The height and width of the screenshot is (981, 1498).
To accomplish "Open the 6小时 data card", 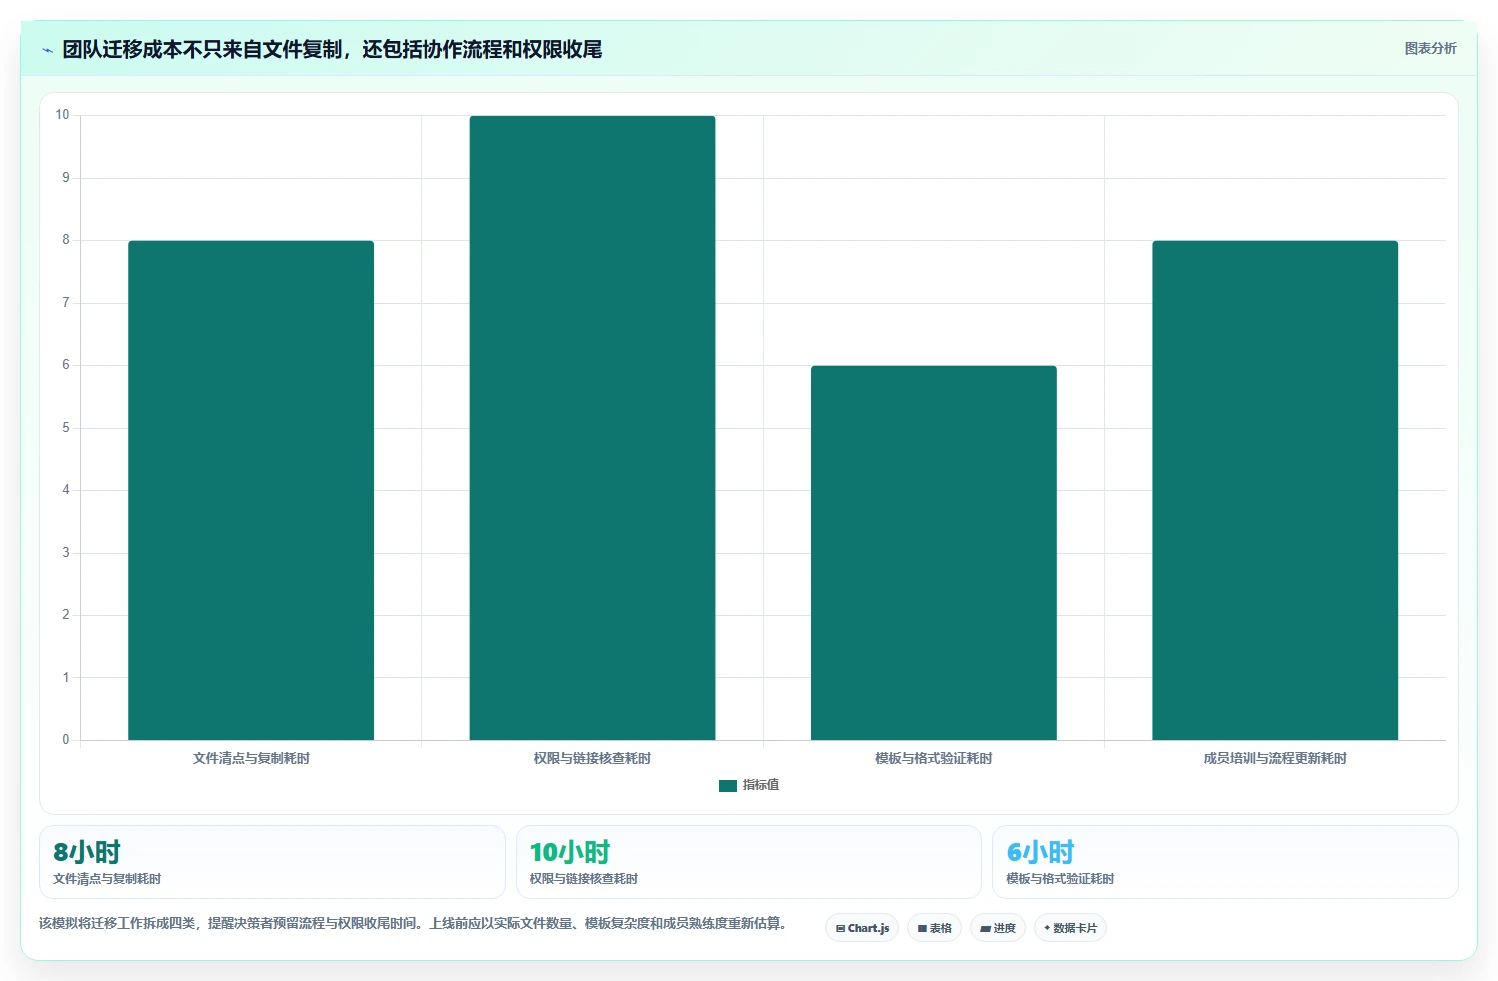I will point(1225,862).
